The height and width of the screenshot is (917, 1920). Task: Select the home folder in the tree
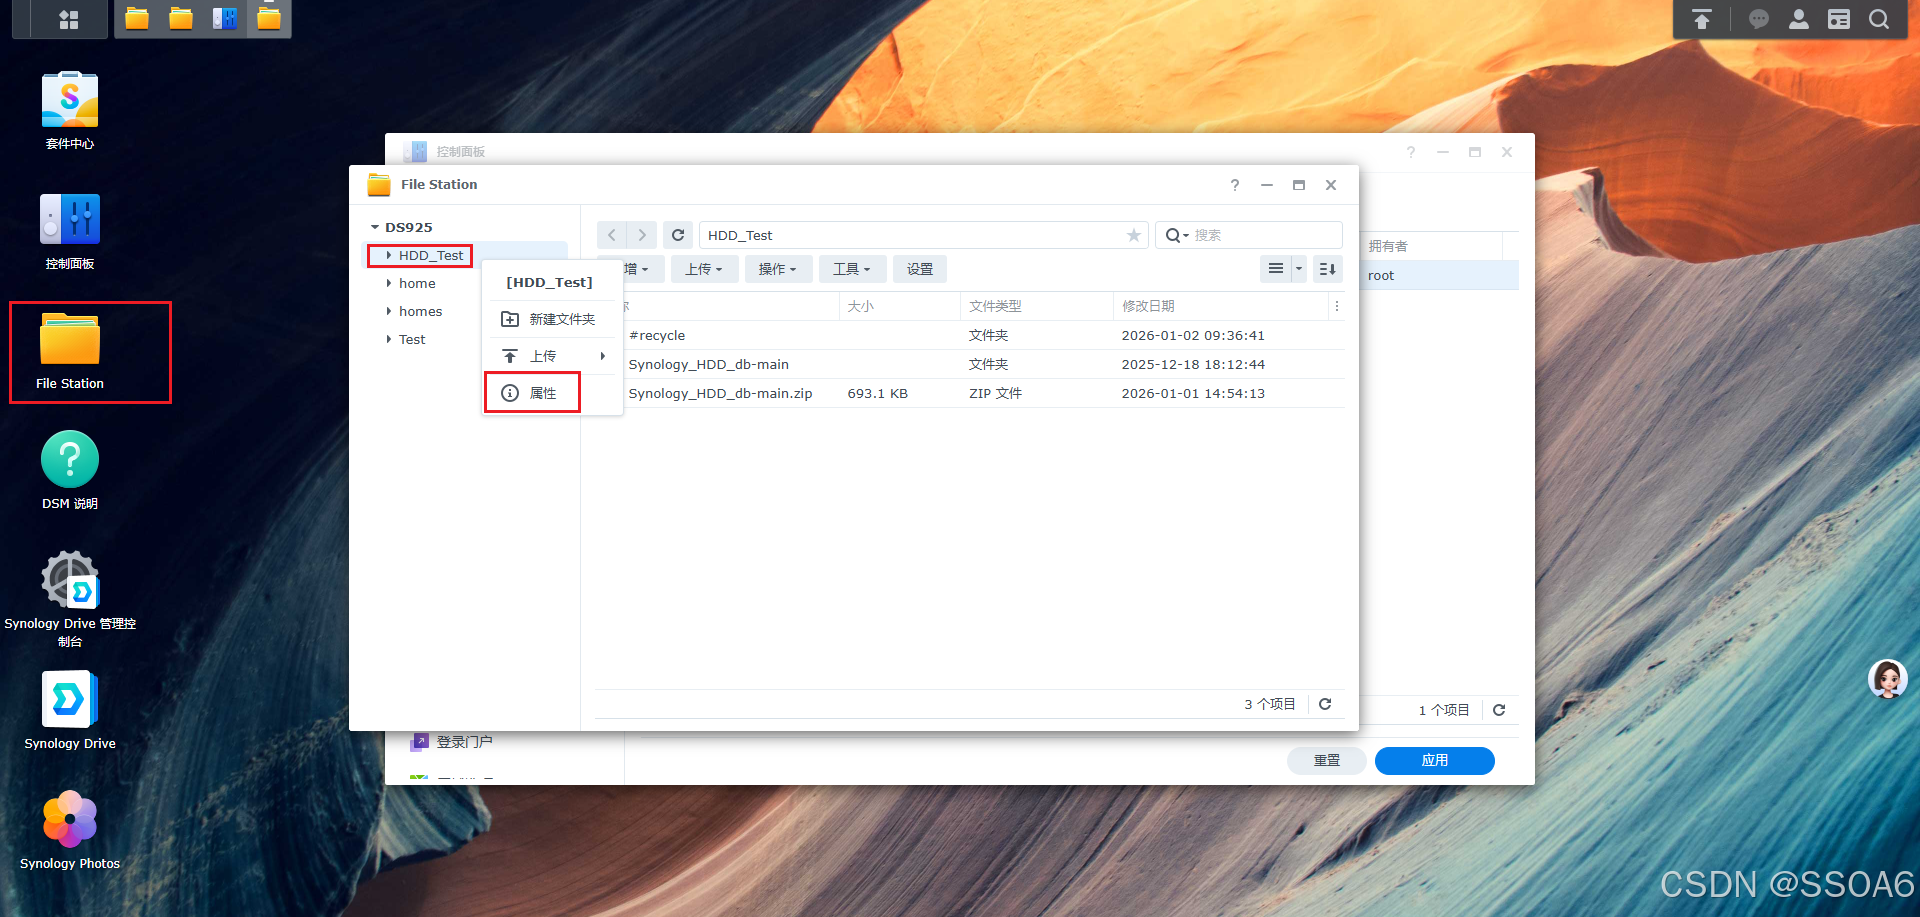(417, 283)
